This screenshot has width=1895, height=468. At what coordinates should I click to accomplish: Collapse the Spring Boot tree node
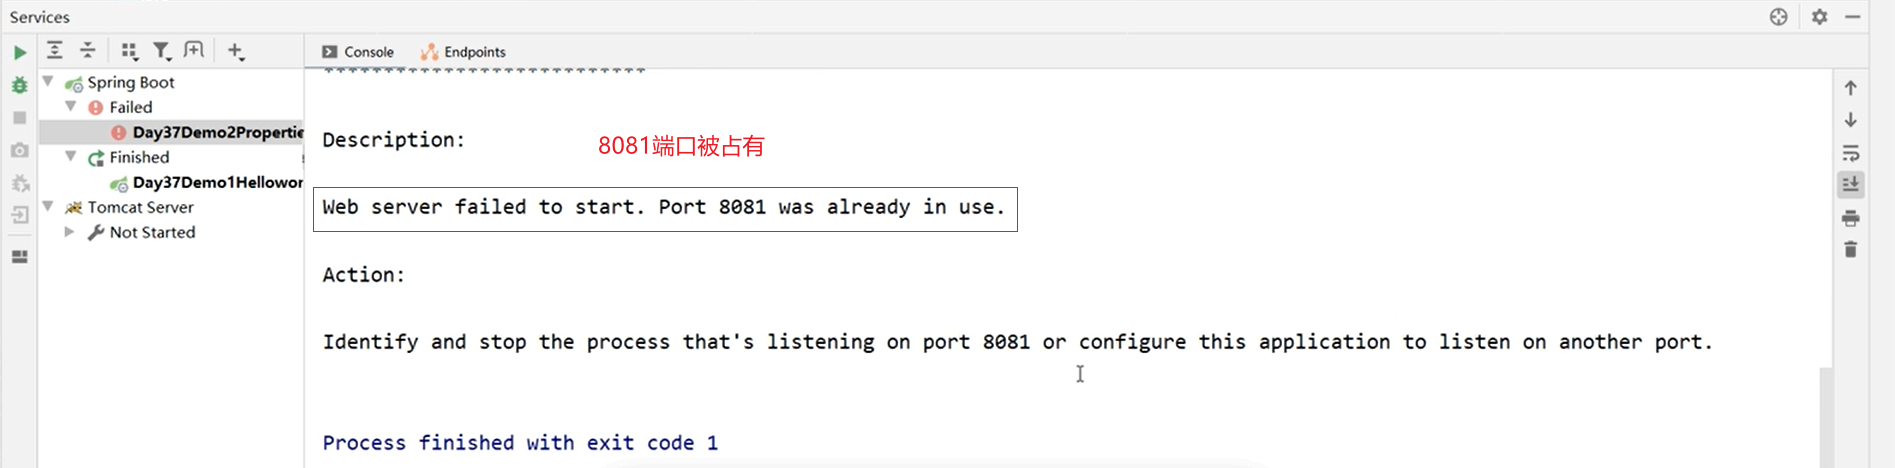48,81
